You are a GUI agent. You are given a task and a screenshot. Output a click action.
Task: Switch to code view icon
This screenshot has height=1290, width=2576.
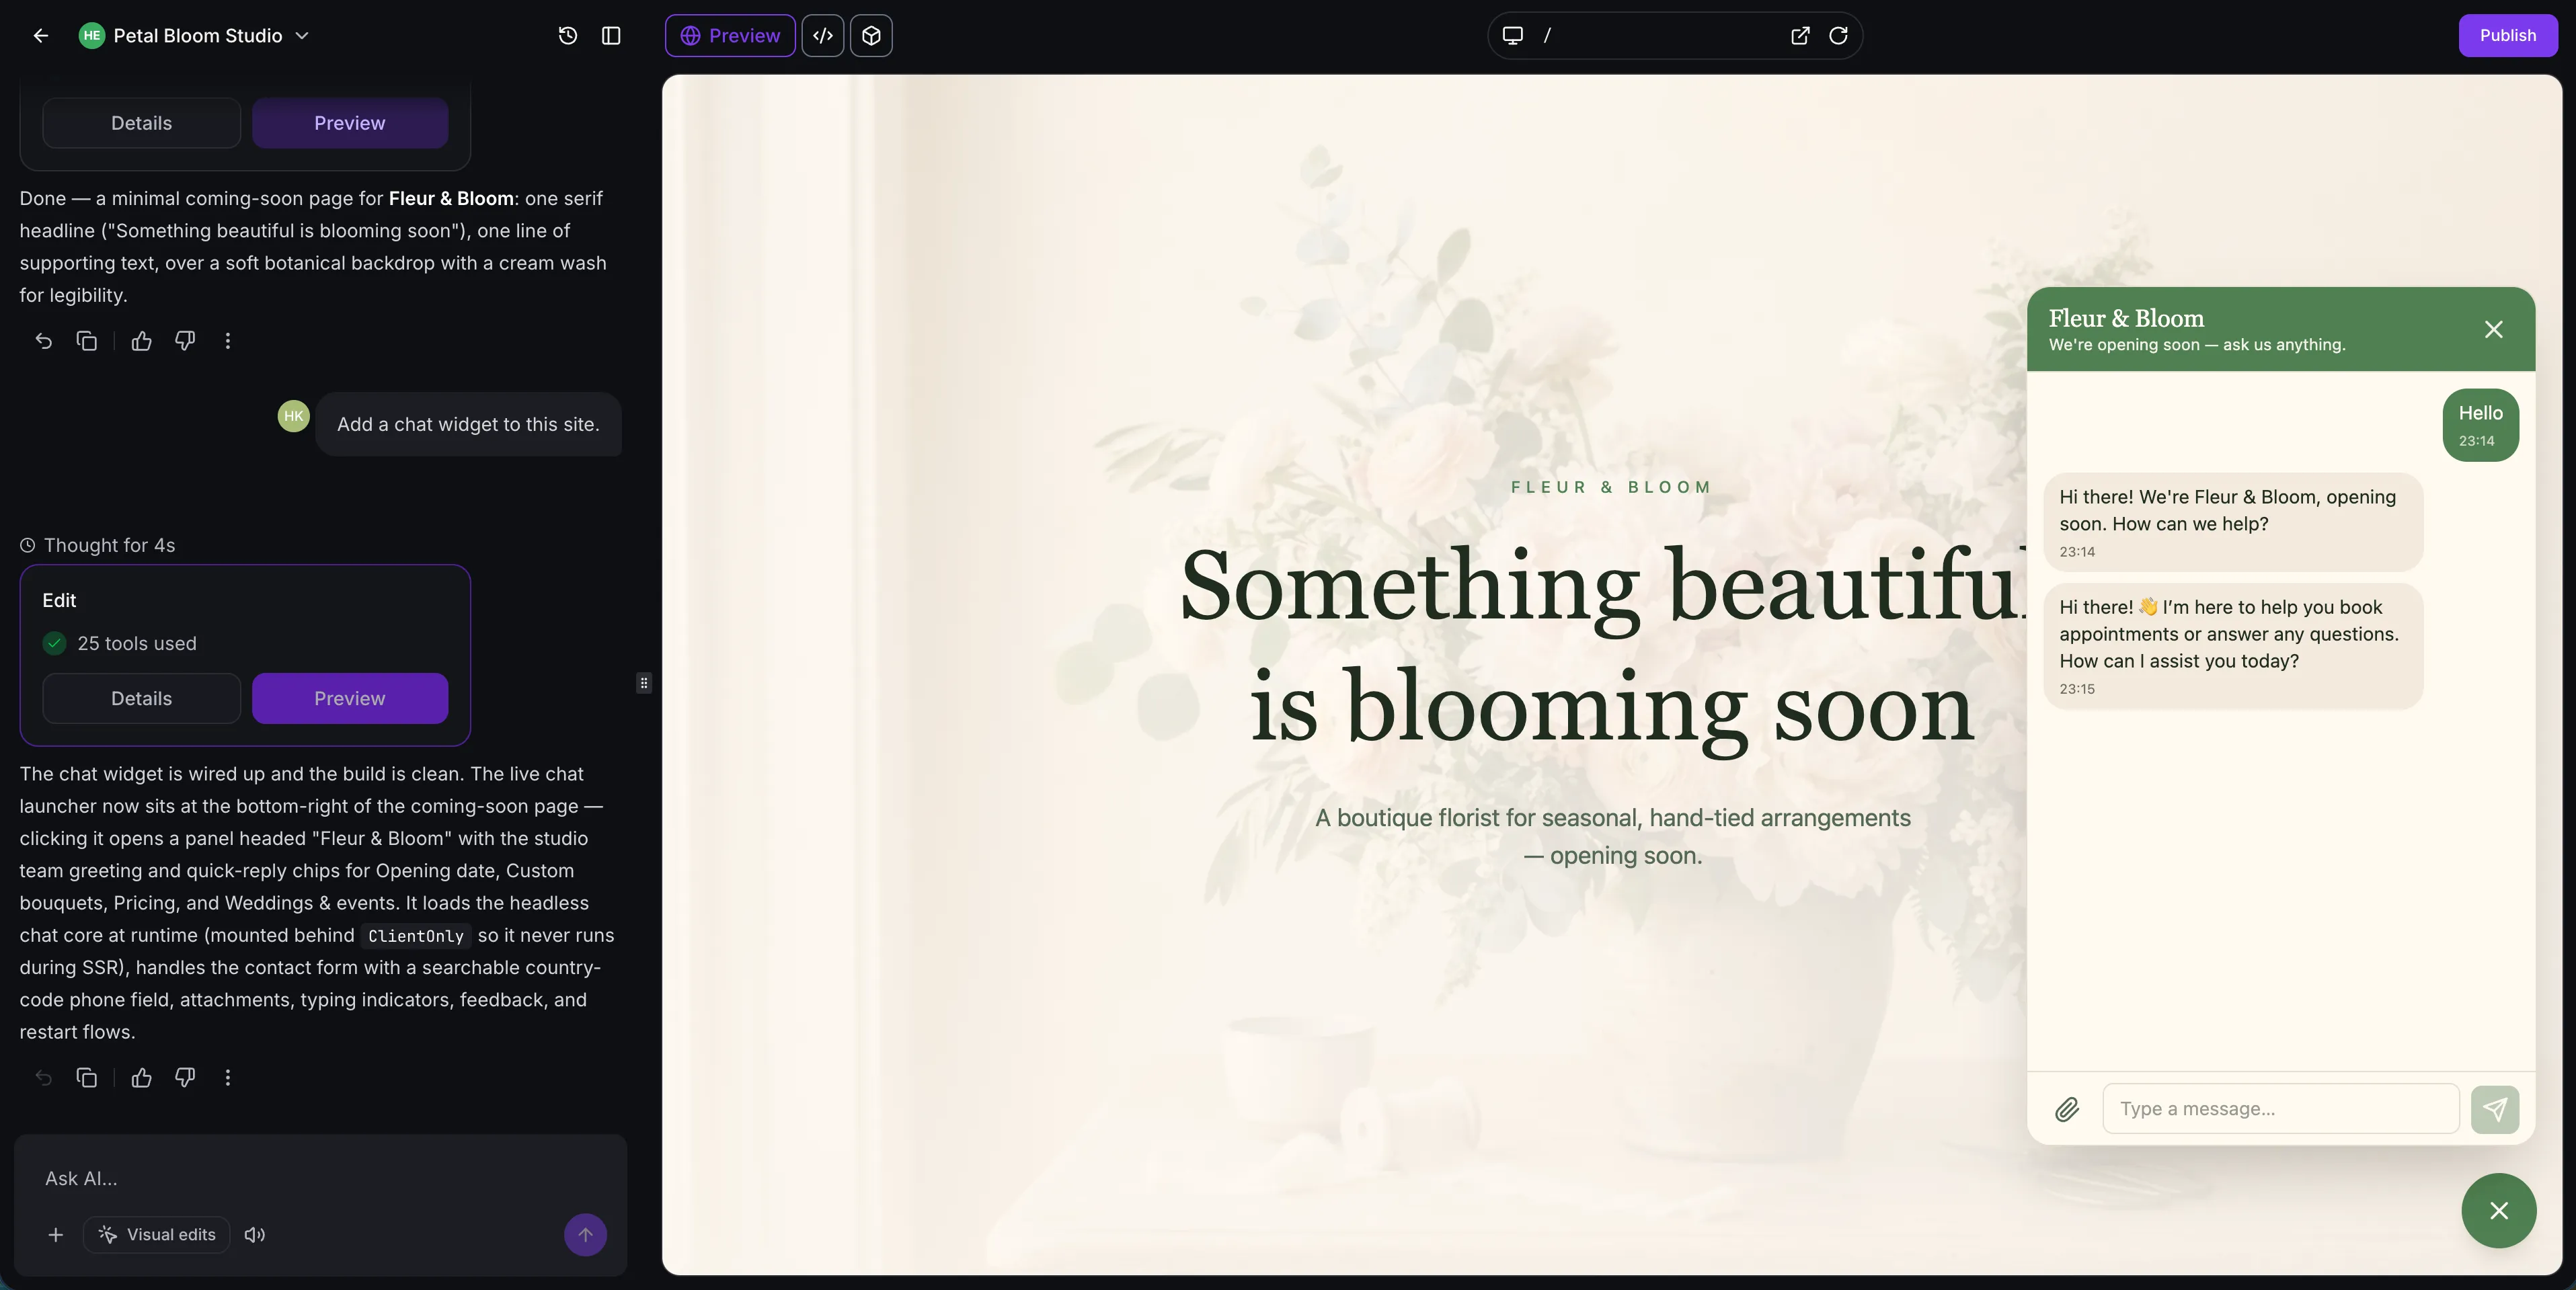[823, 36]
